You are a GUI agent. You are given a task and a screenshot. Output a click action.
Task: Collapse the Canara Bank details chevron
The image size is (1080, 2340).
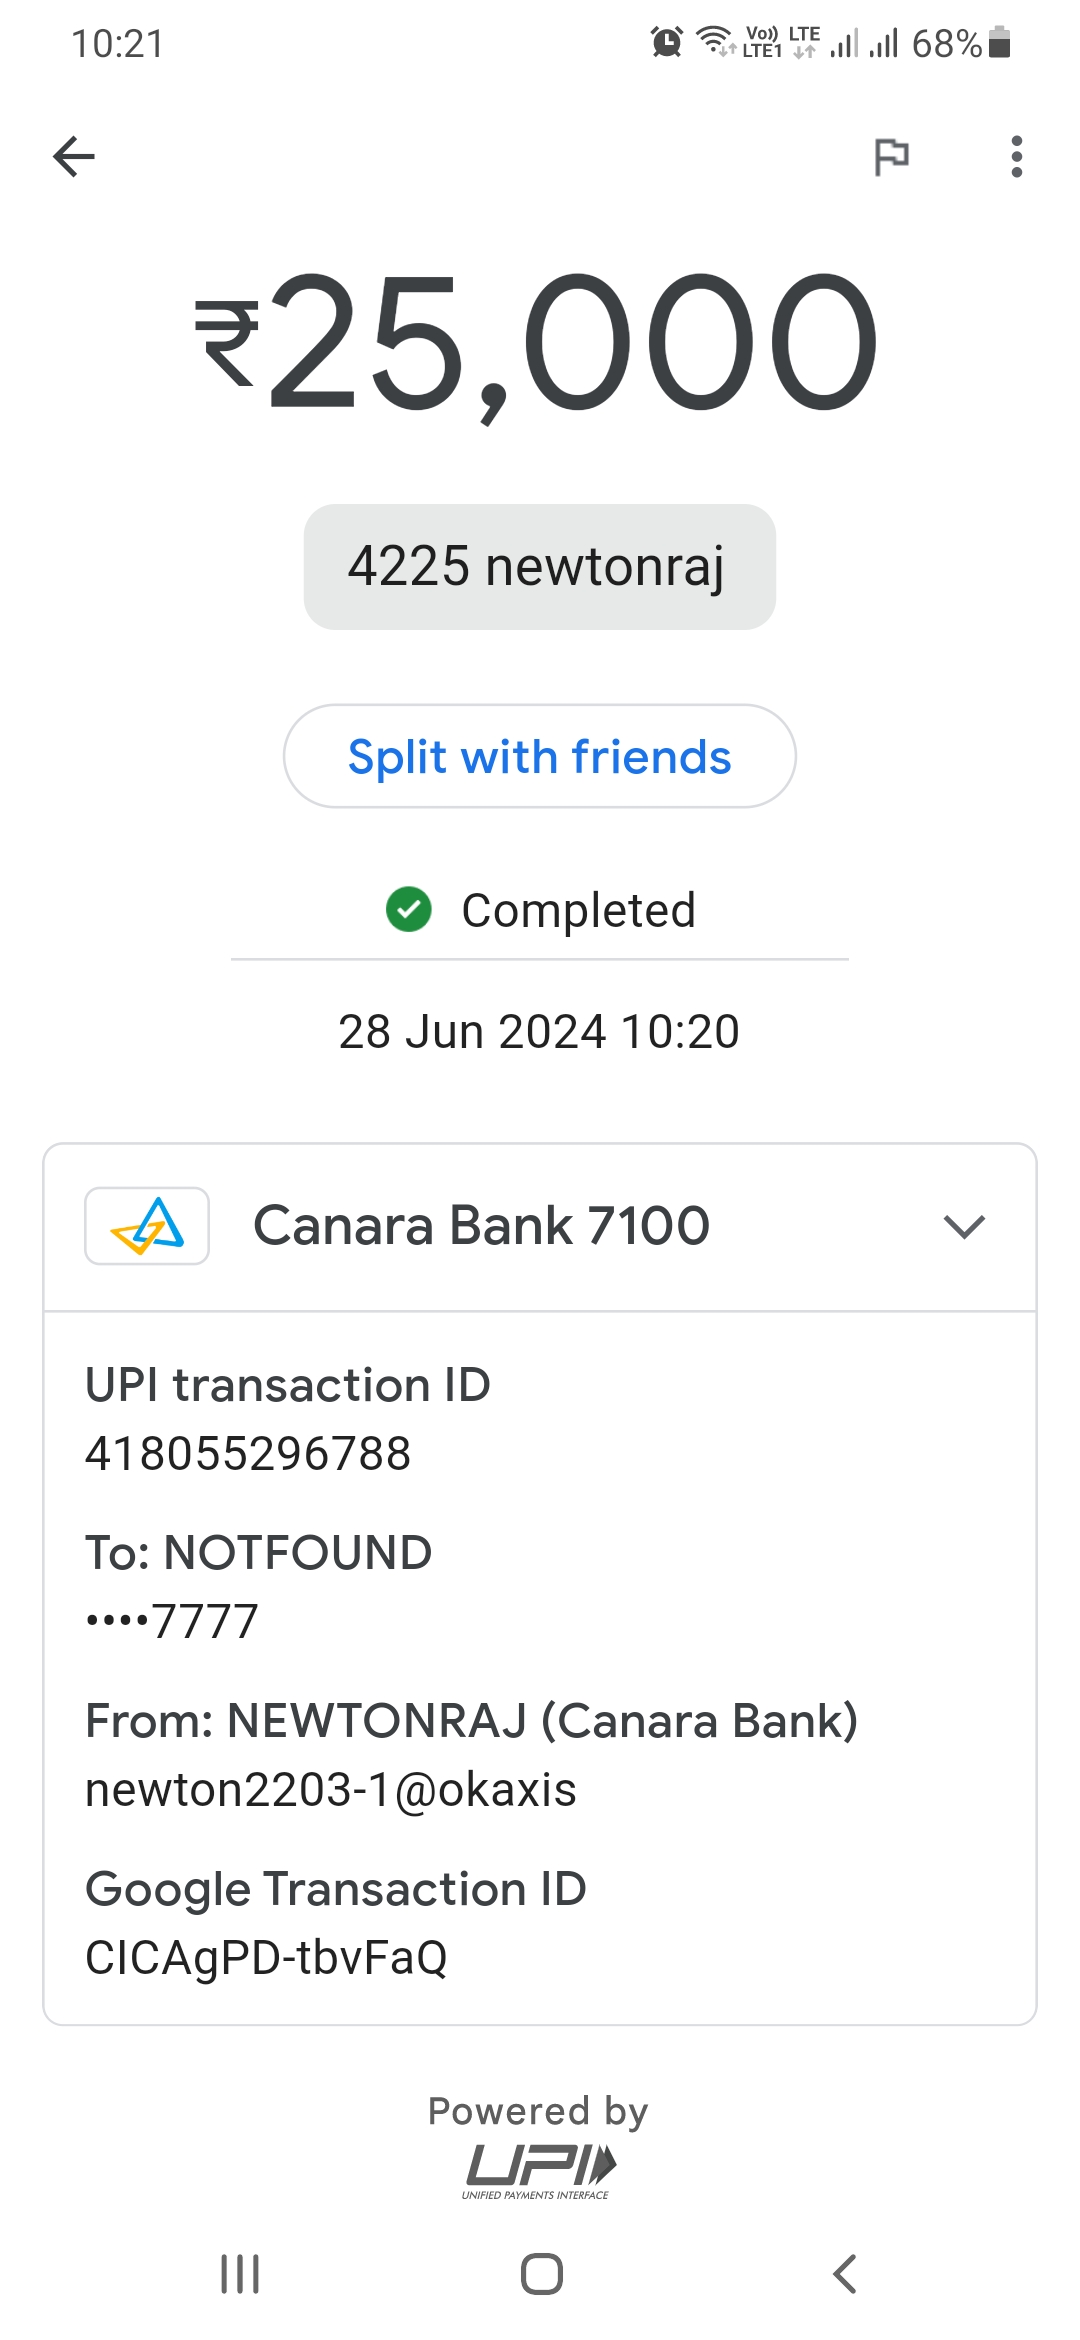coord(964,1227)
